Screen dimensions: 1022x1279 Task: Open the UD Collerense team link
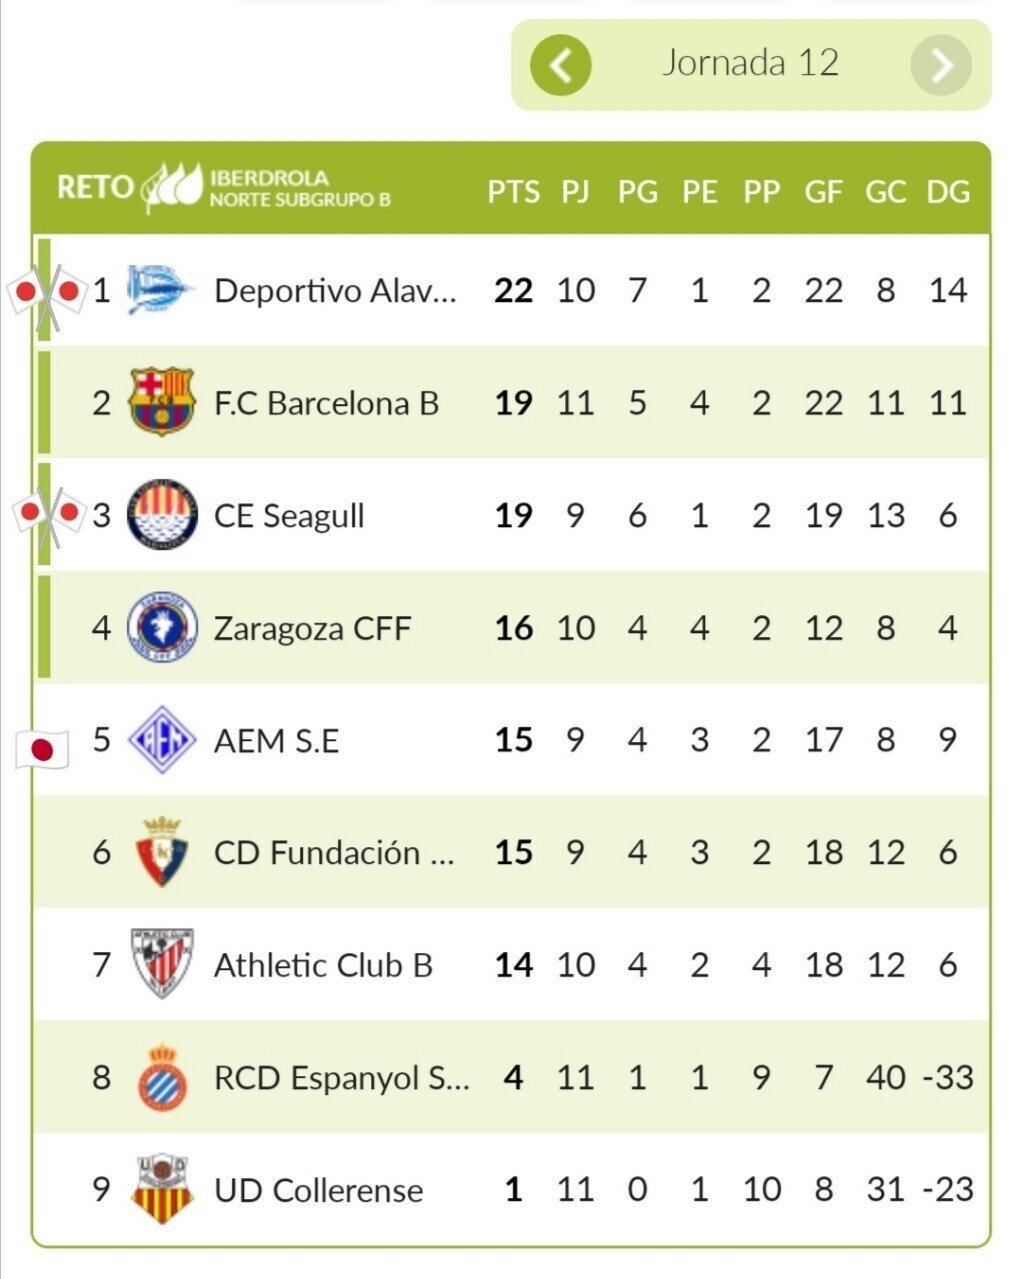pyautogui.click(x=319, y=1190)
